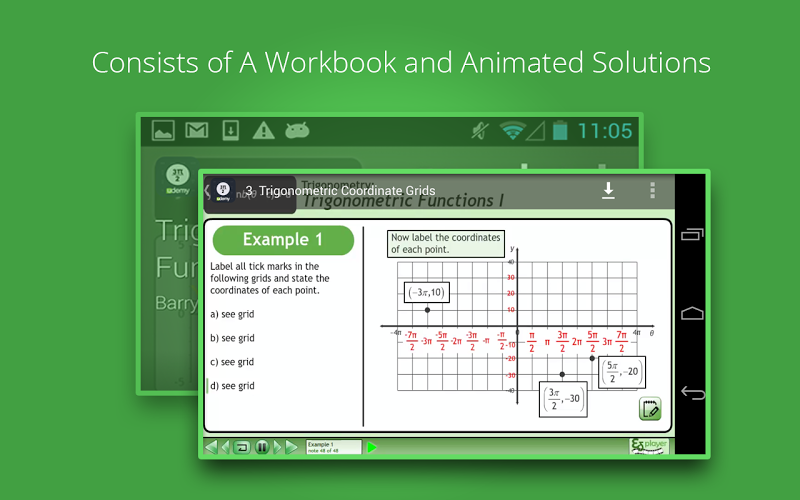Click the '3. Trigonometric Coordinate Grids' title

tap(340, 191)
